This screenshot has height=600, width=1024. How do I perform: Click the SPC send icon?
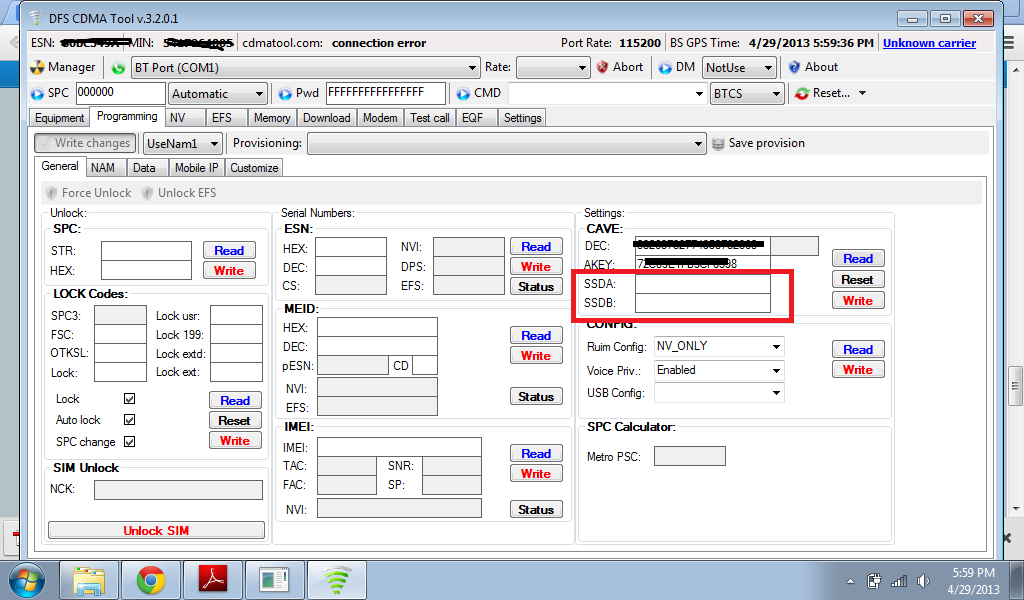[x=38, y=93]
